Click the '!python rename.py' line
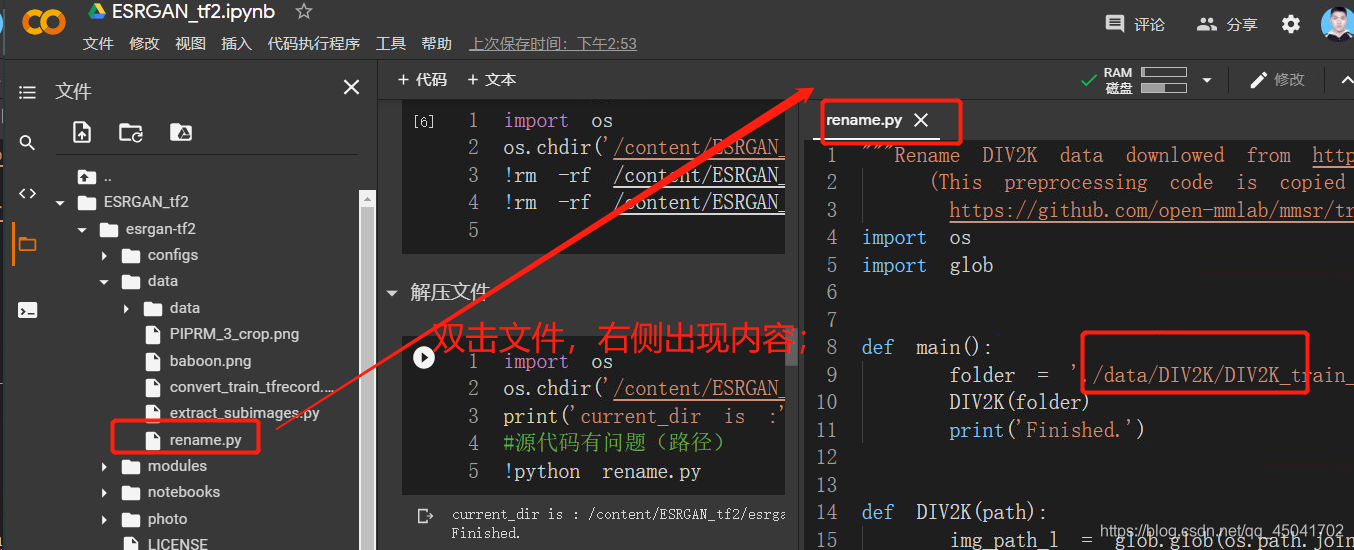The width and height of the screenshot is (1354, 550). (x=602, y=471)
